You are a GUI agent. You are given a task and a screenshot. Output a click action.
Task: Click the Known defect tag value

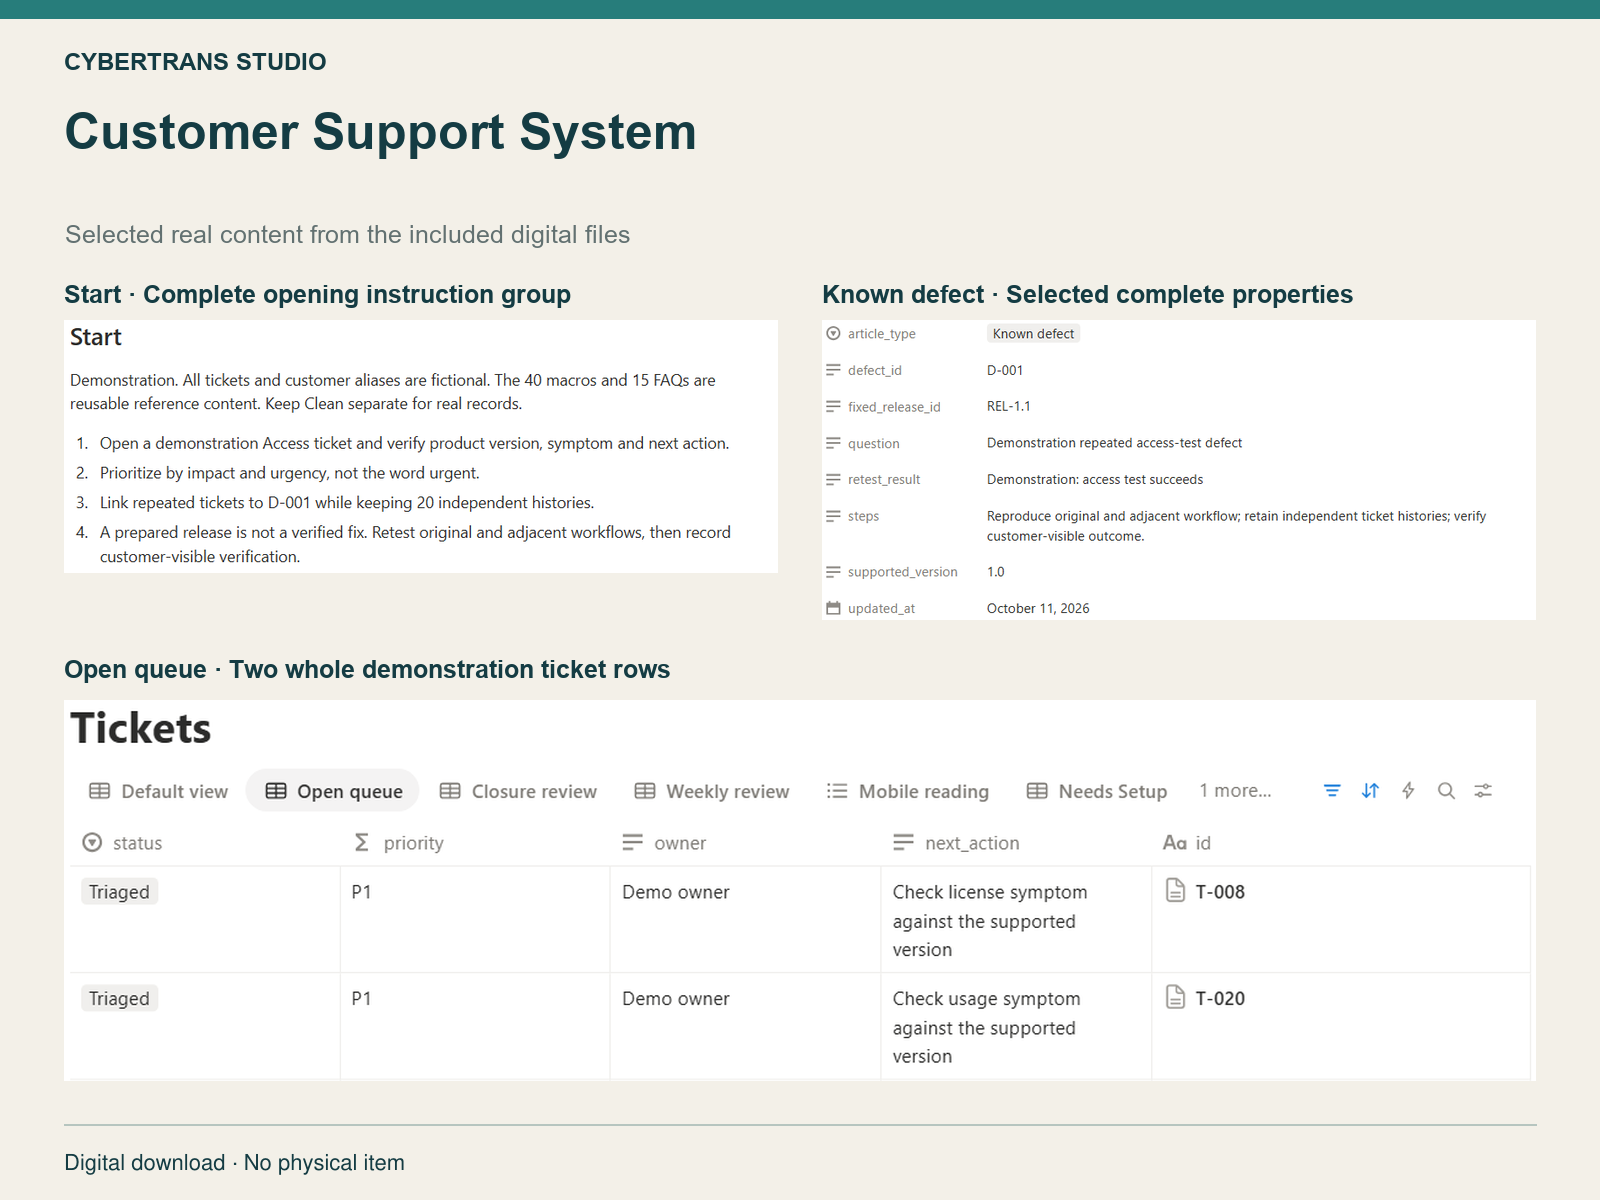point(1033,334)
